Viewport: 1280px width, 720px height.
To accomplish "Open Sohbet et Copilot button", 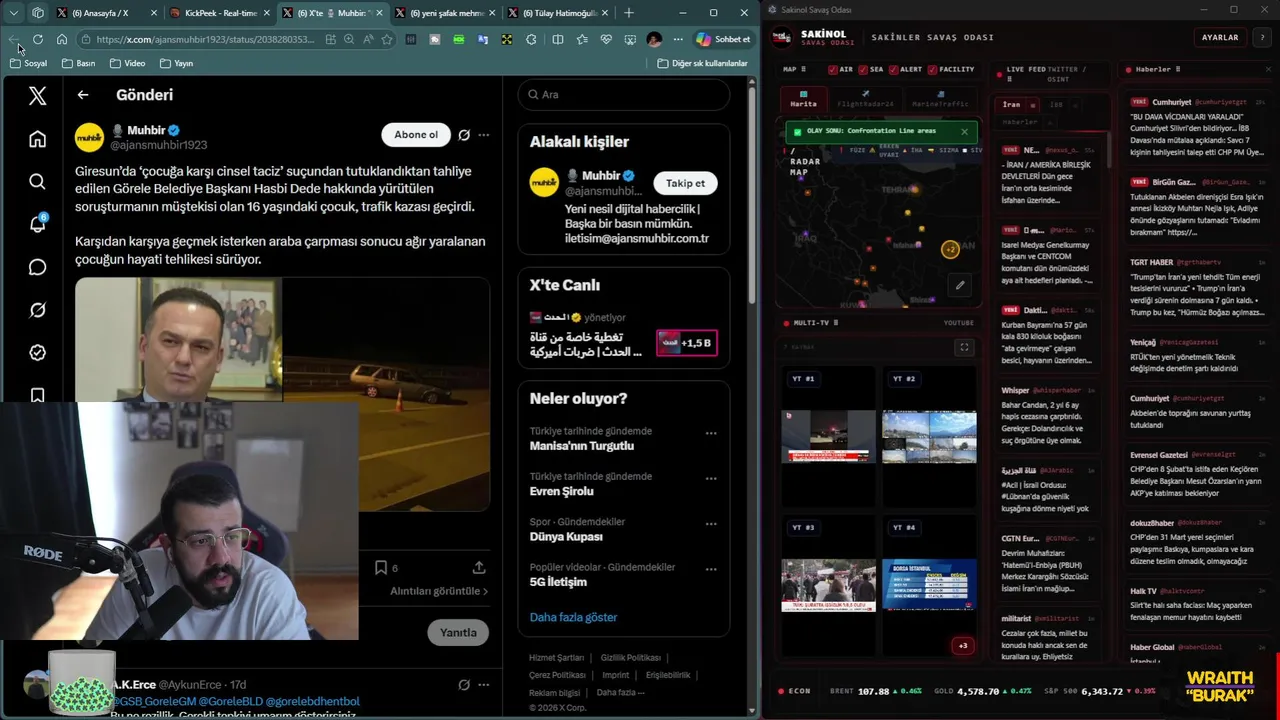I will coord(723,39).
